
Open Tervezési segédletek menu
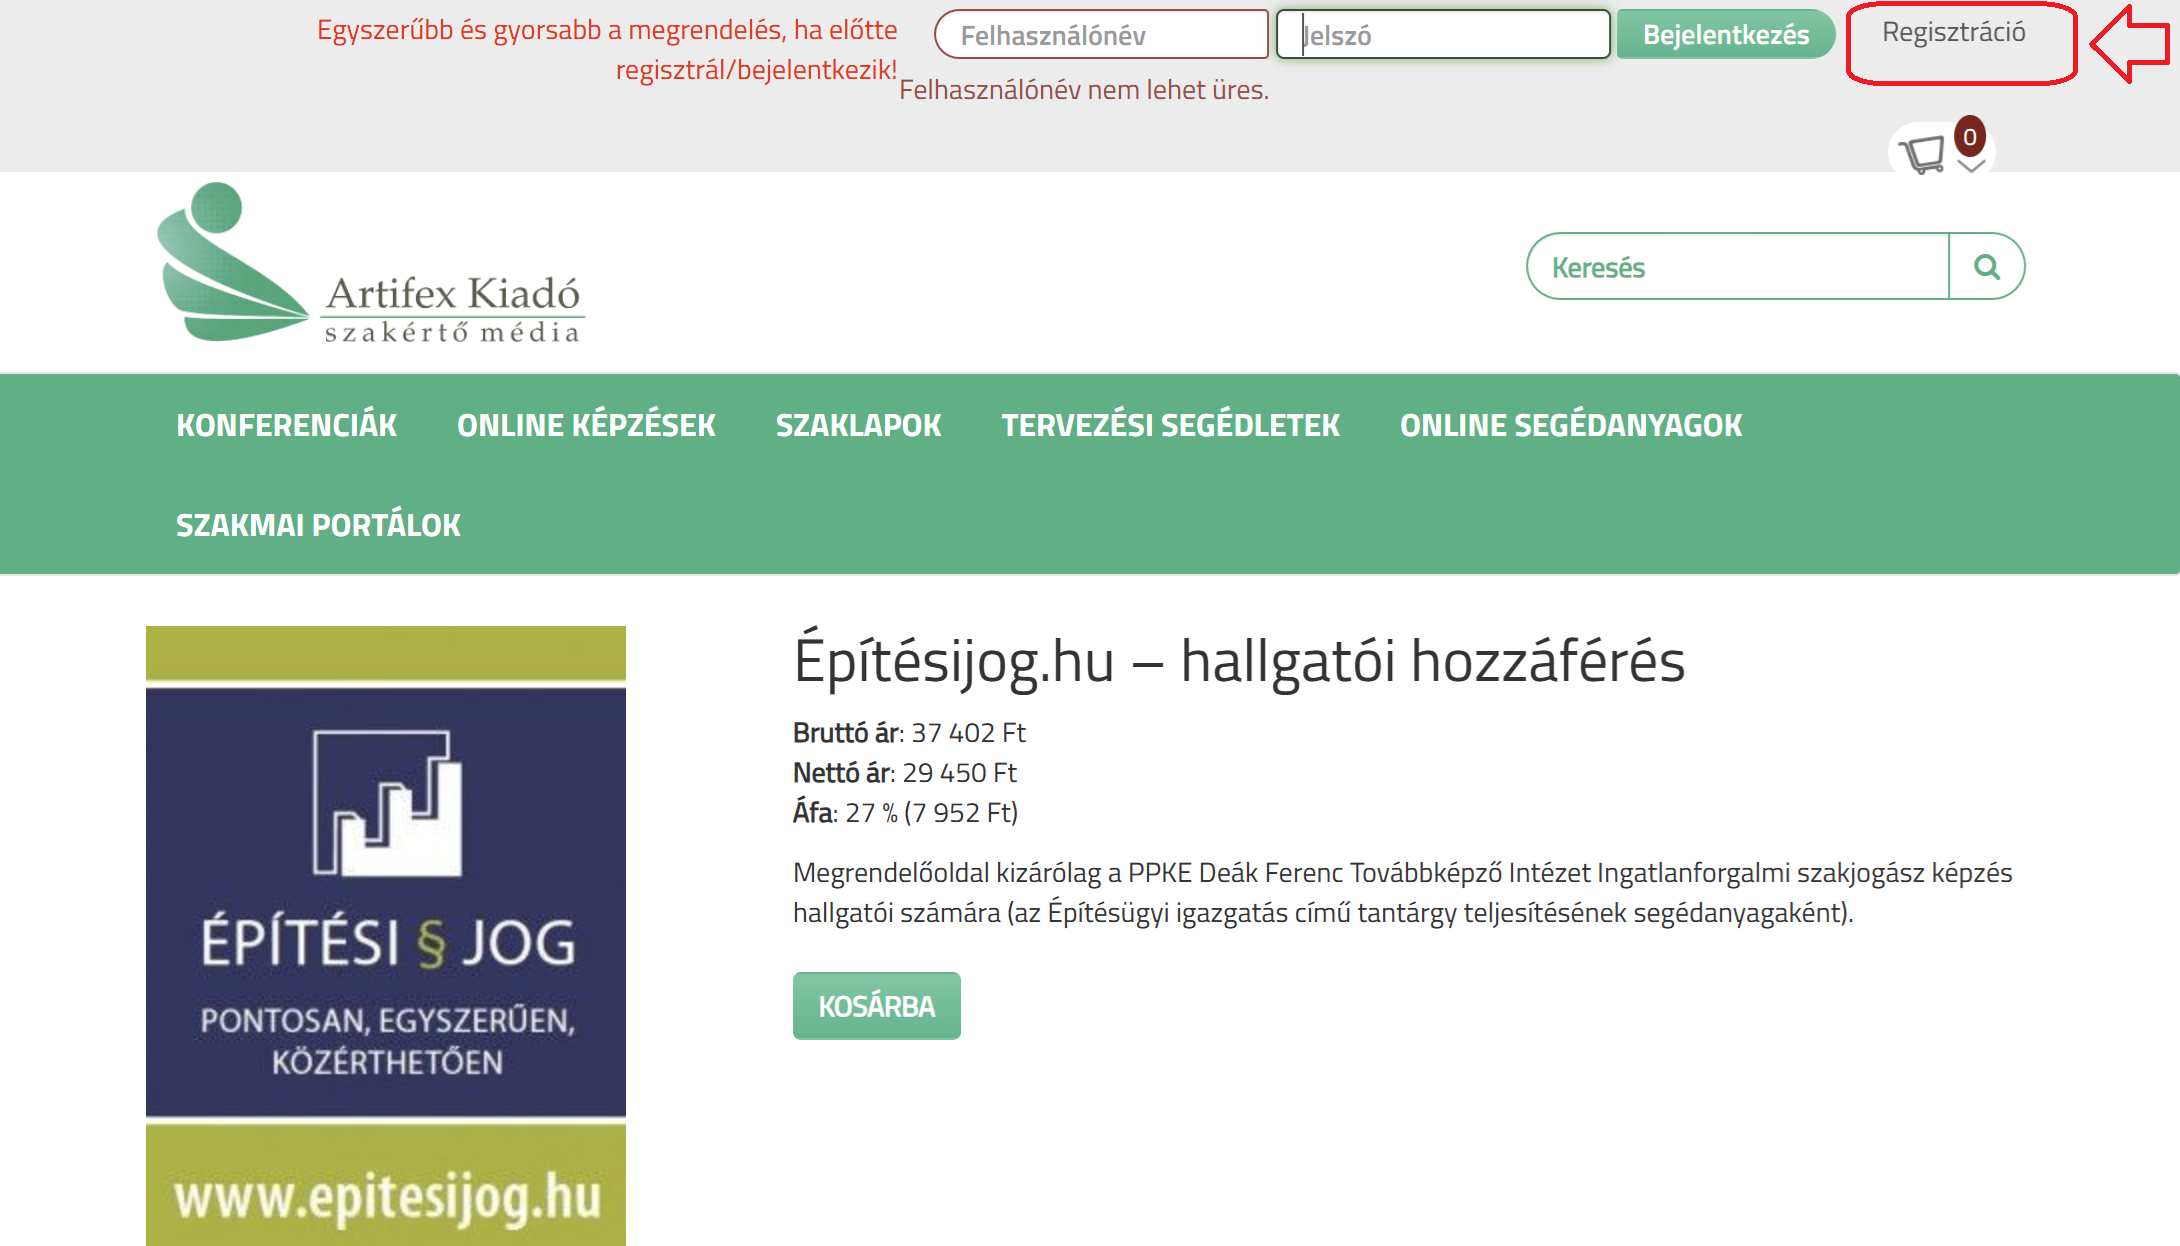click(x=1170, y=425)
